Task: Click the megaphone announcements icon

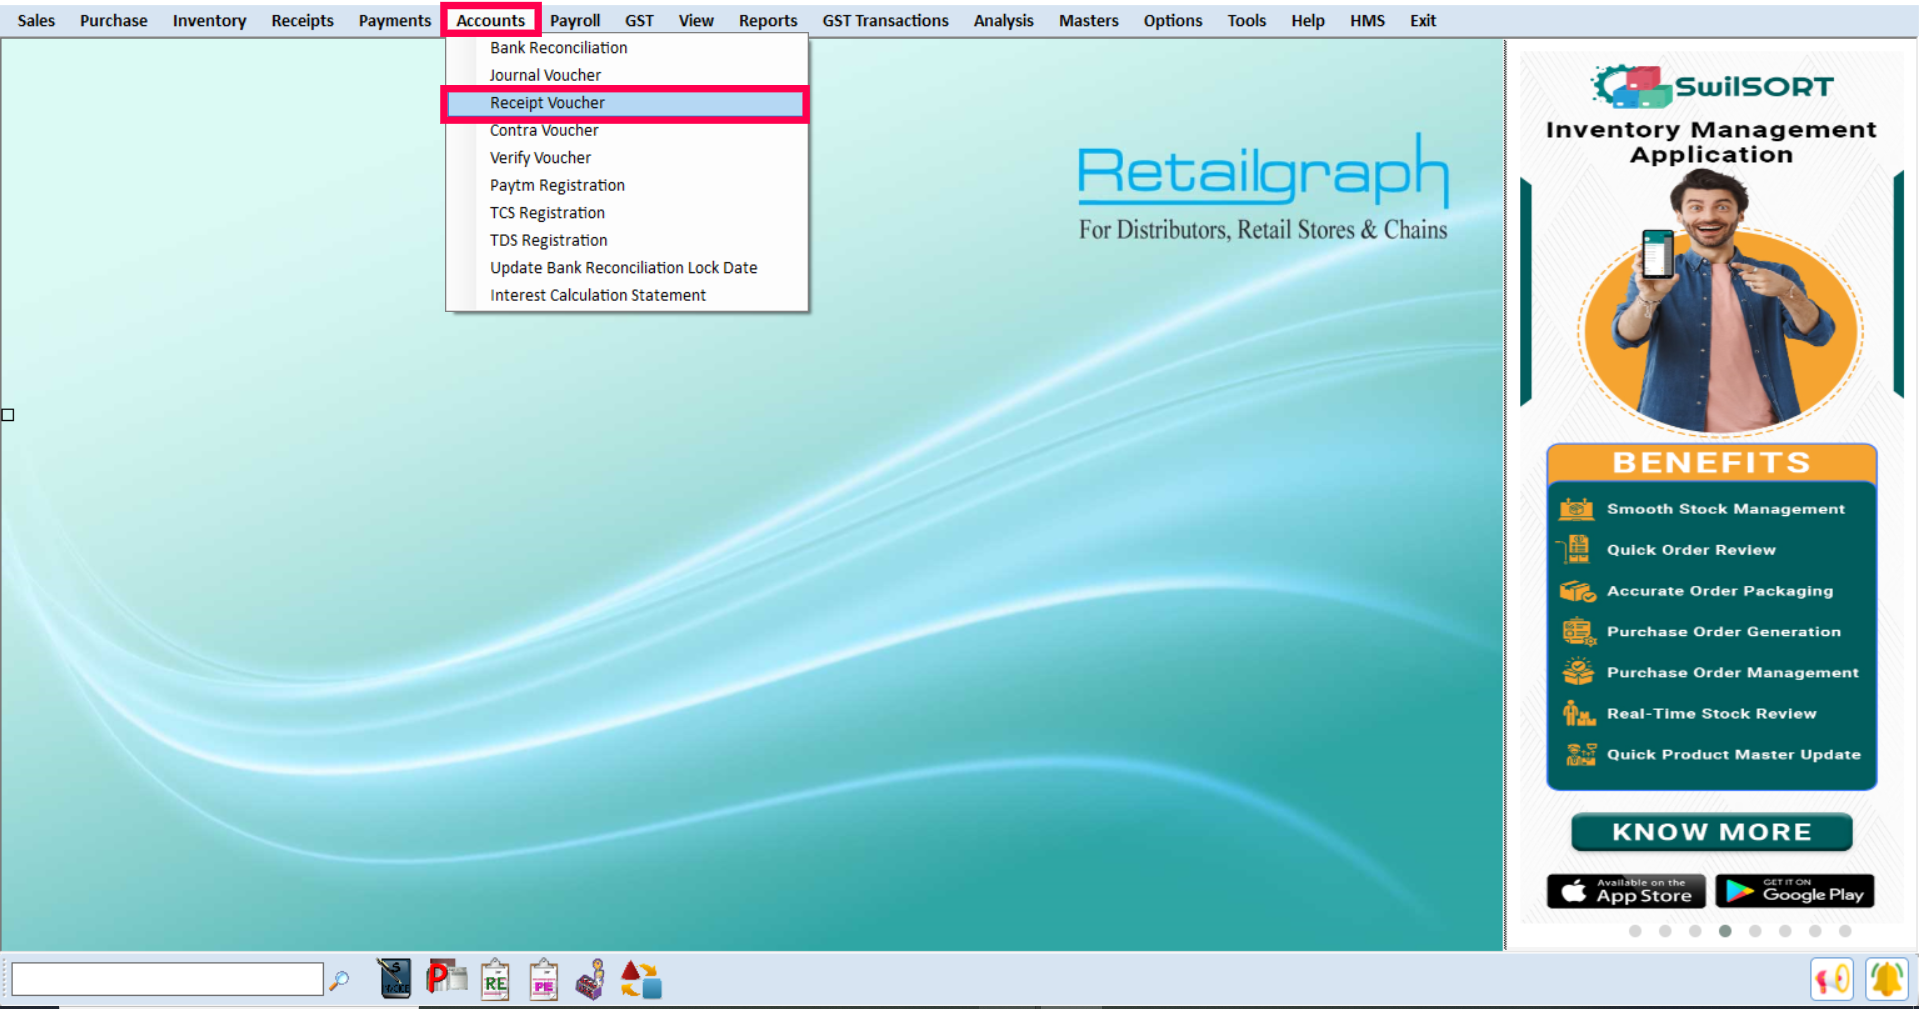Action: (x=1832, y=979)
